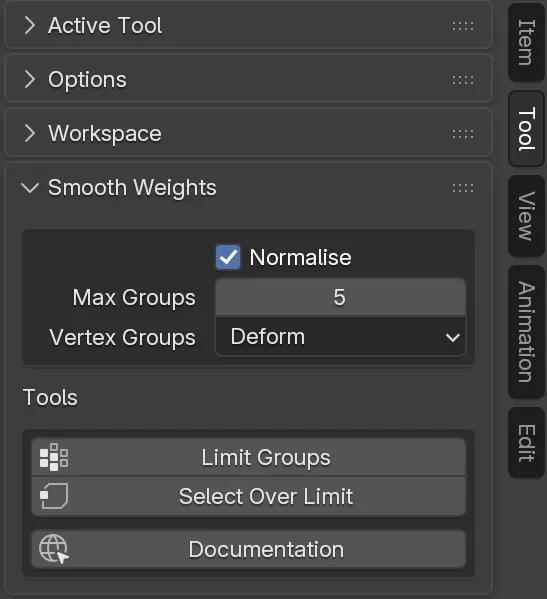Click the Limit Groups button

[x=248, y=457]
